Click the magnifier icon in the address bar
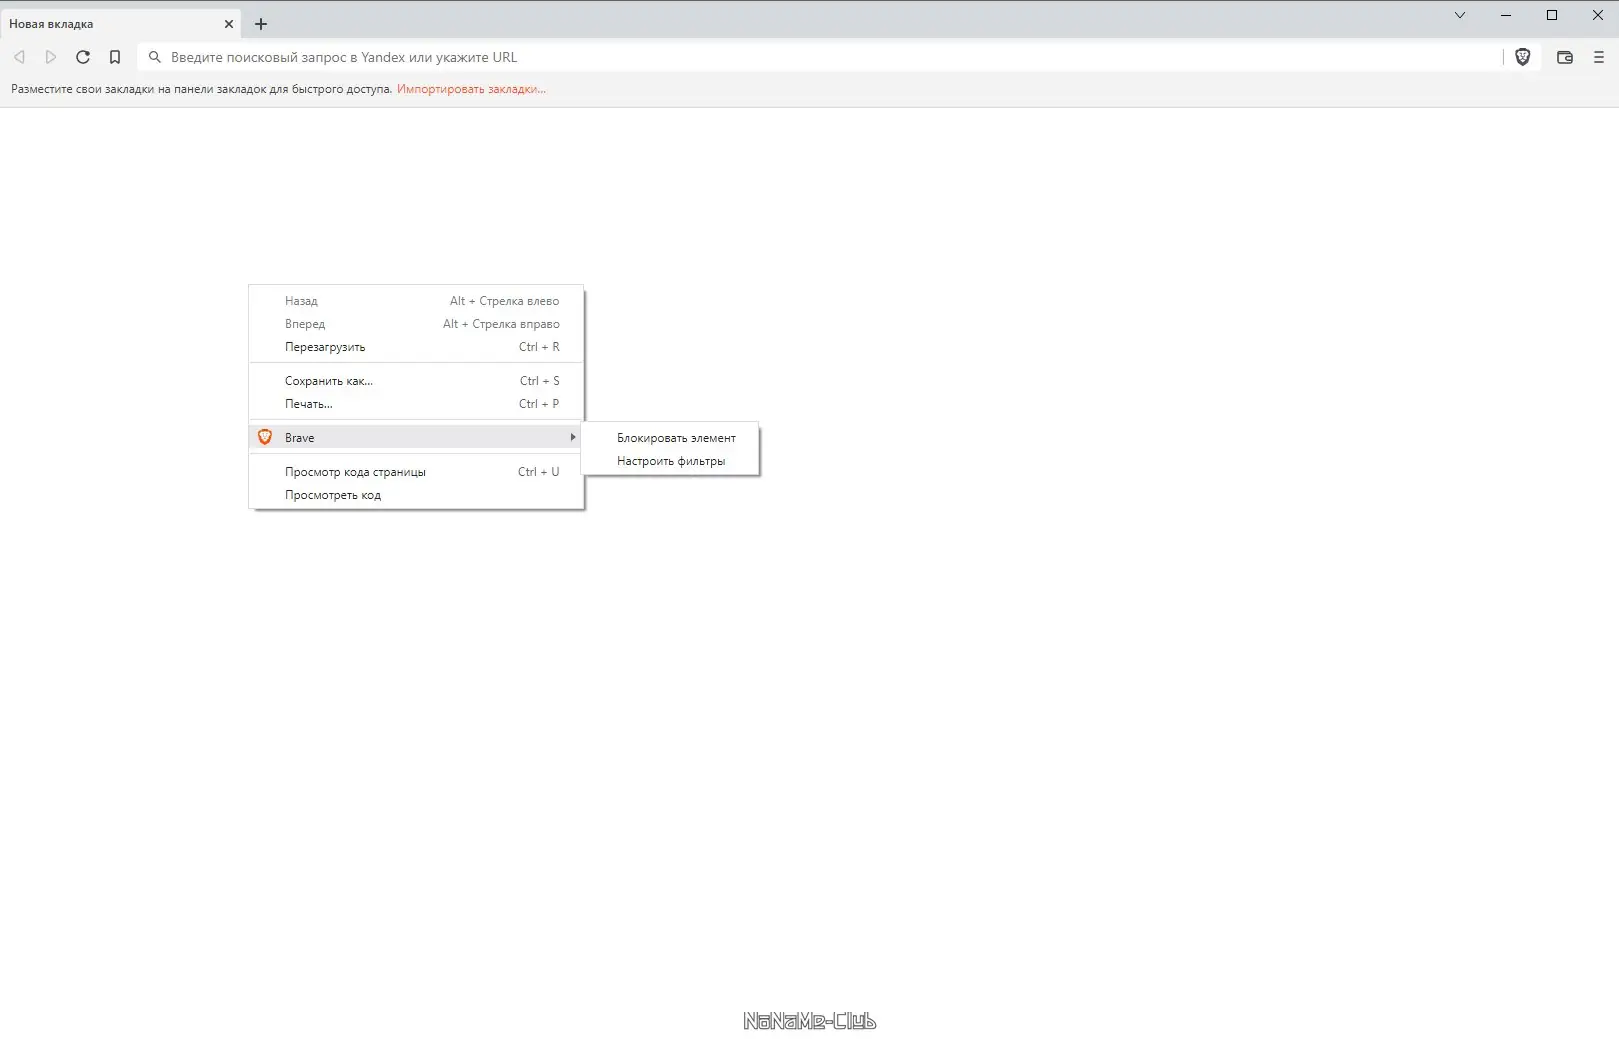Screen dimensions: 1619x1039 [x=154, y=57]
